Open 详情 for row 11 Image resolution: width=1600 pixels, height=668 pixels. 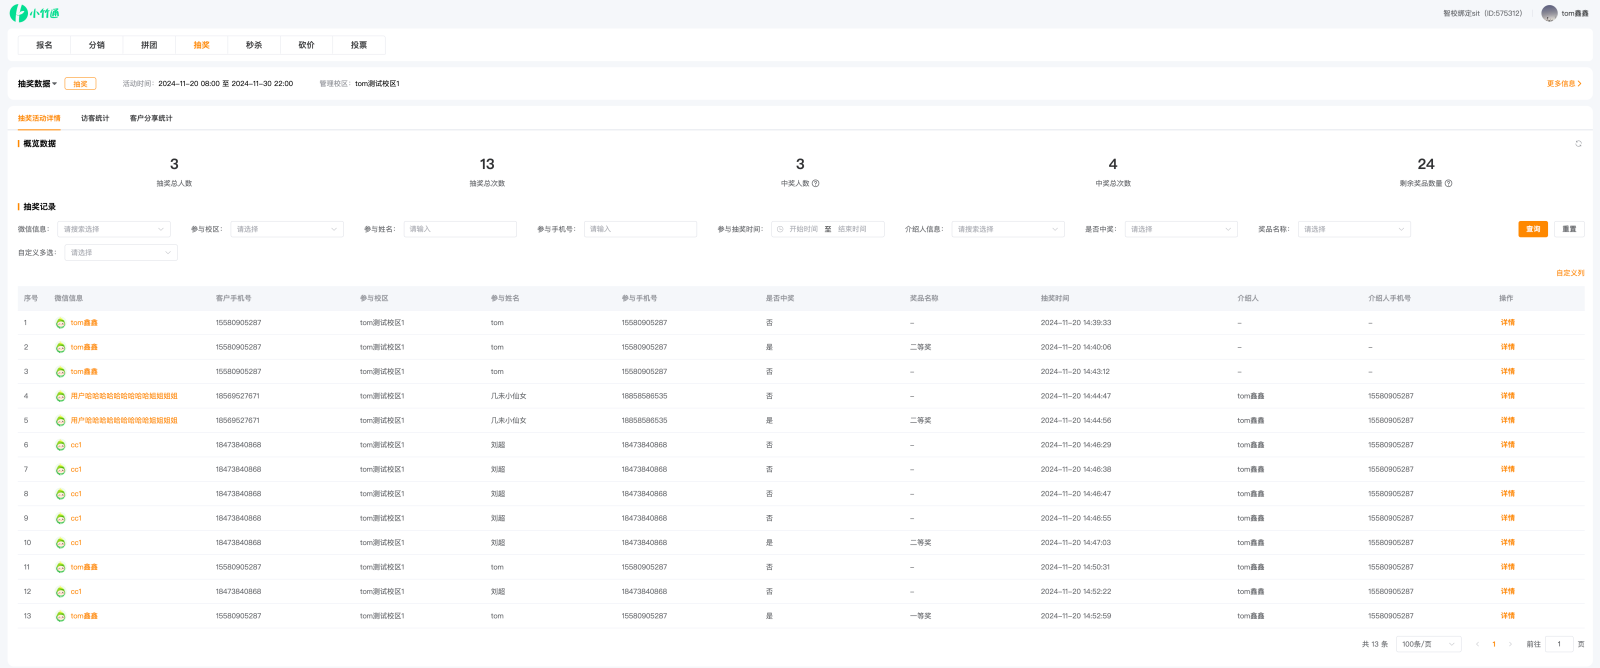pos(1508,568)
